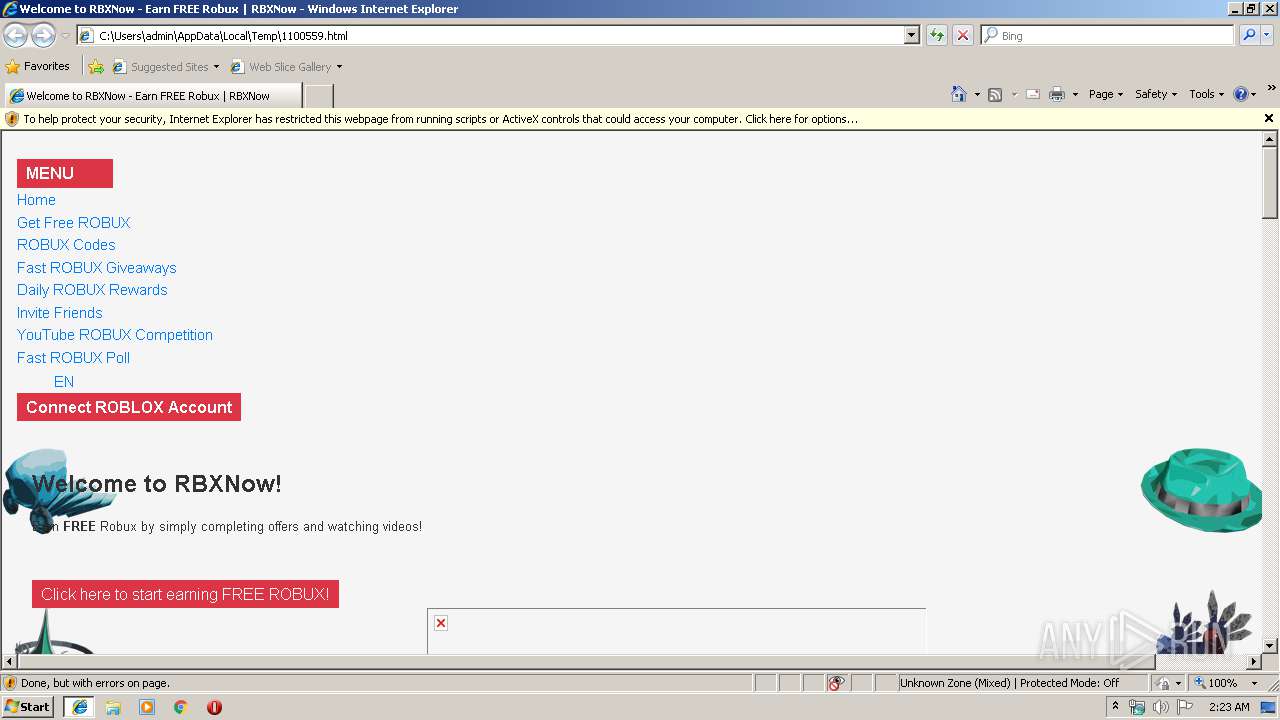Click the red MENU button
This screenshot has width=1280, height=720.
click(x=65, y=173)
